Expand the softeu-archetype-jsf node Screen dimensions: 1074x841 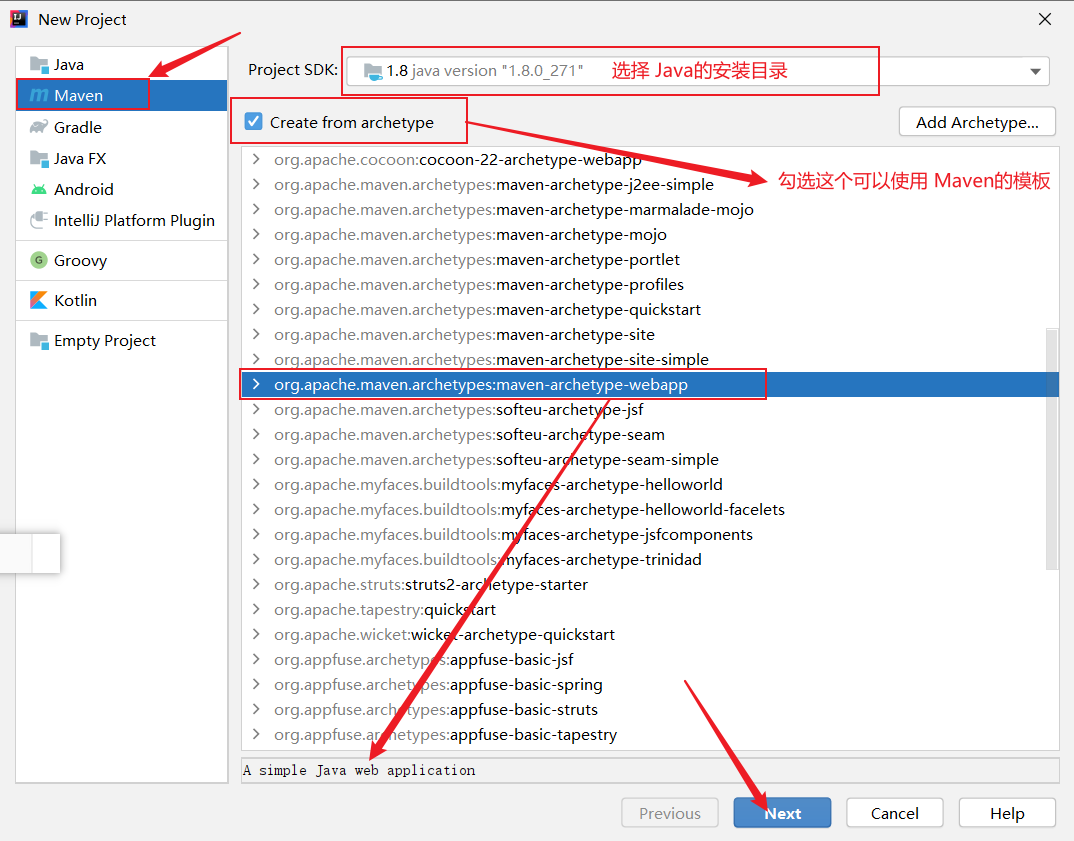[256, 409]
